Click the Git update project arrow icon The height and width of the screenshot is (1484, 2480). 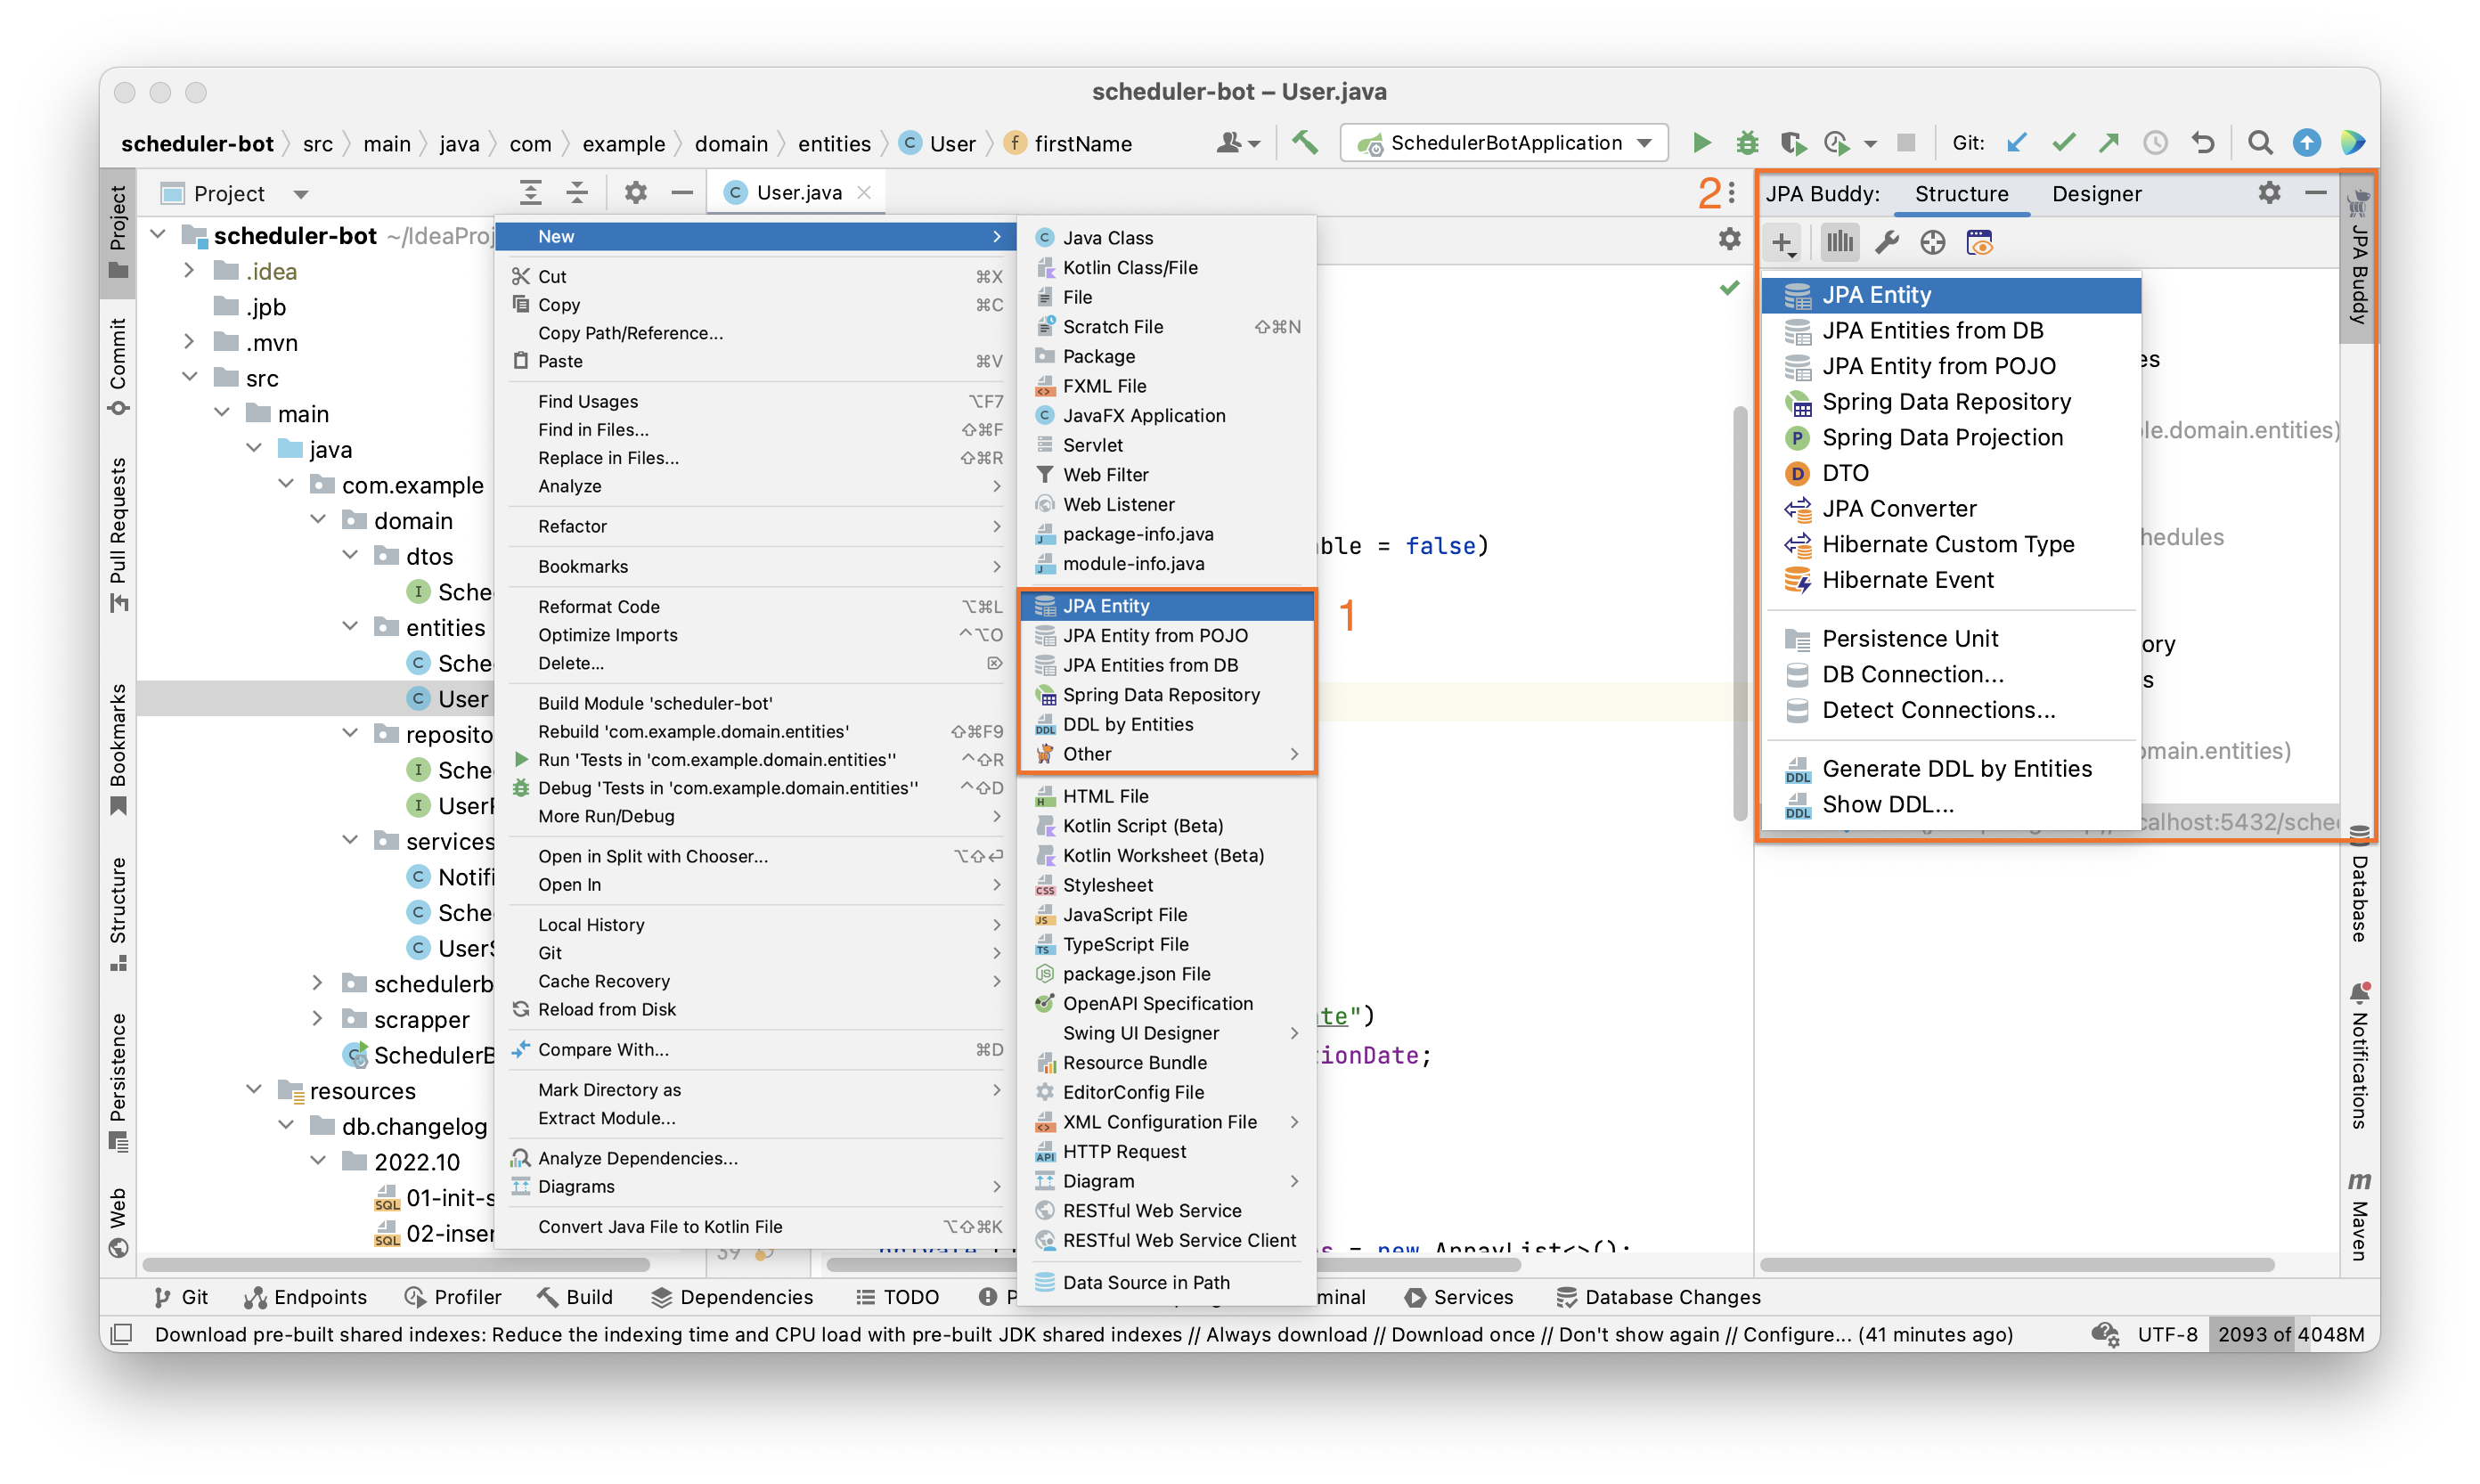click(x=2016, y=143)
